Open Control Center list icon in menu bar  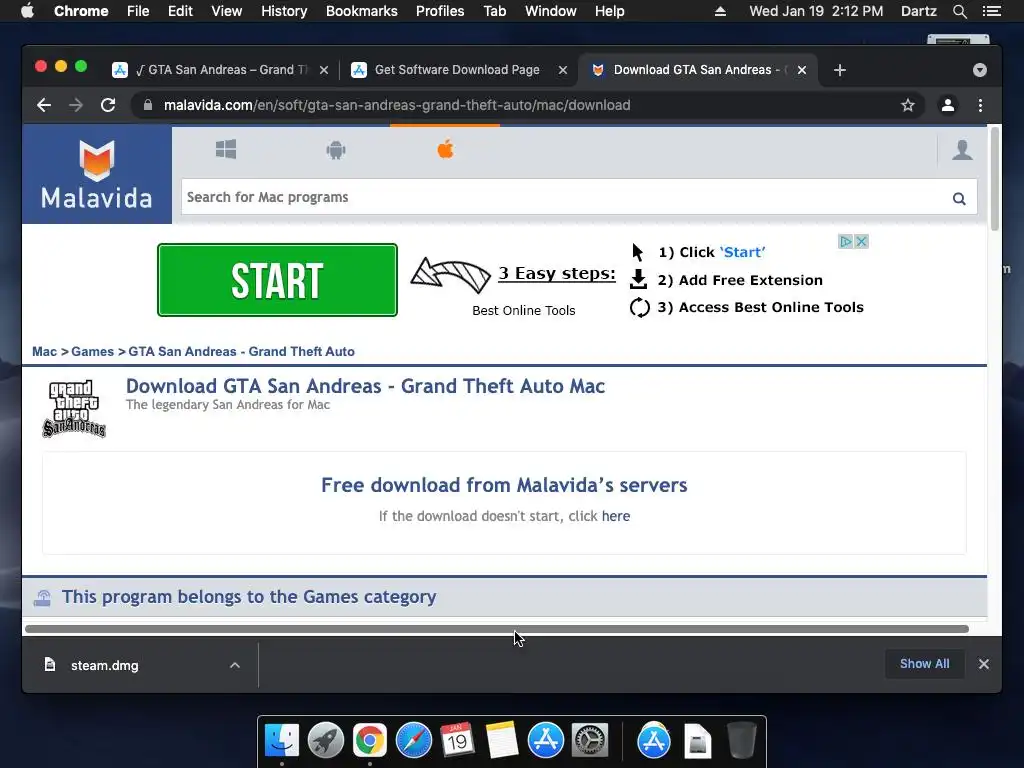(x=991, y=11)
